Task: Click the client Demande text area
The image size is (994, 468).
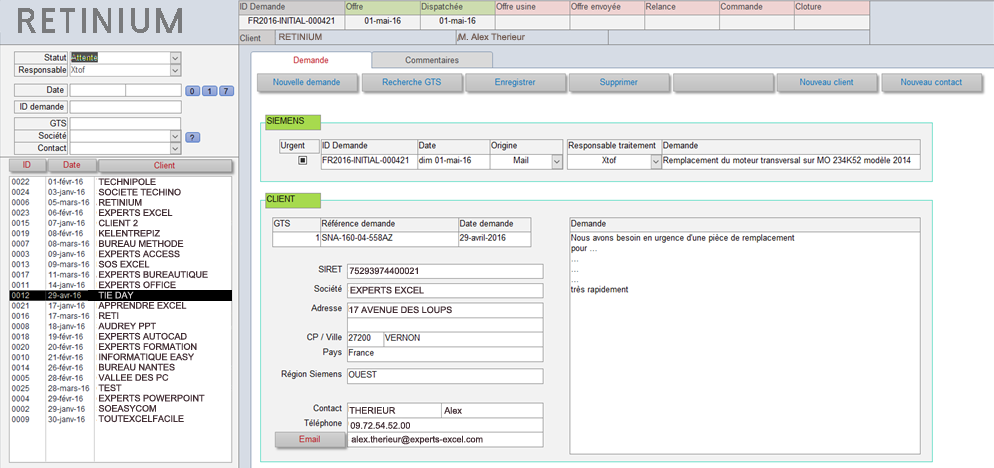Action: point(745,342)
